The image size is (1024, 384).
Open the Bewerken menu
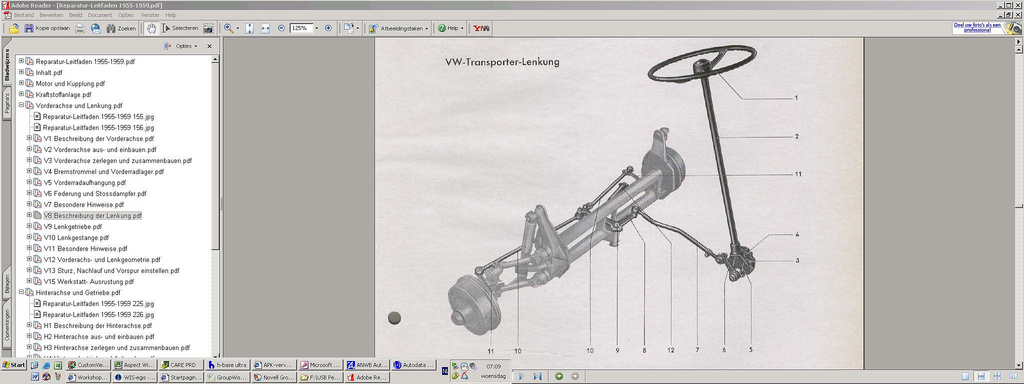(x=52, y=14)
